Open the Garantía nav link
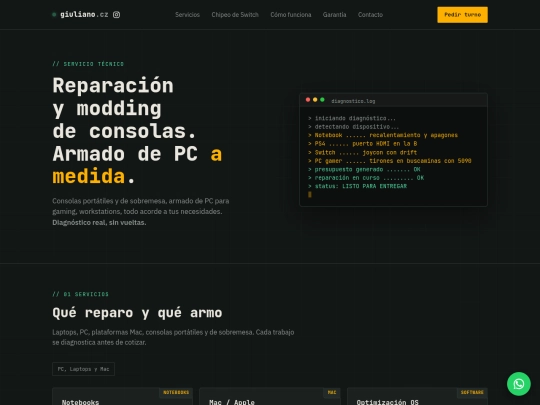 tap(334, 15)
